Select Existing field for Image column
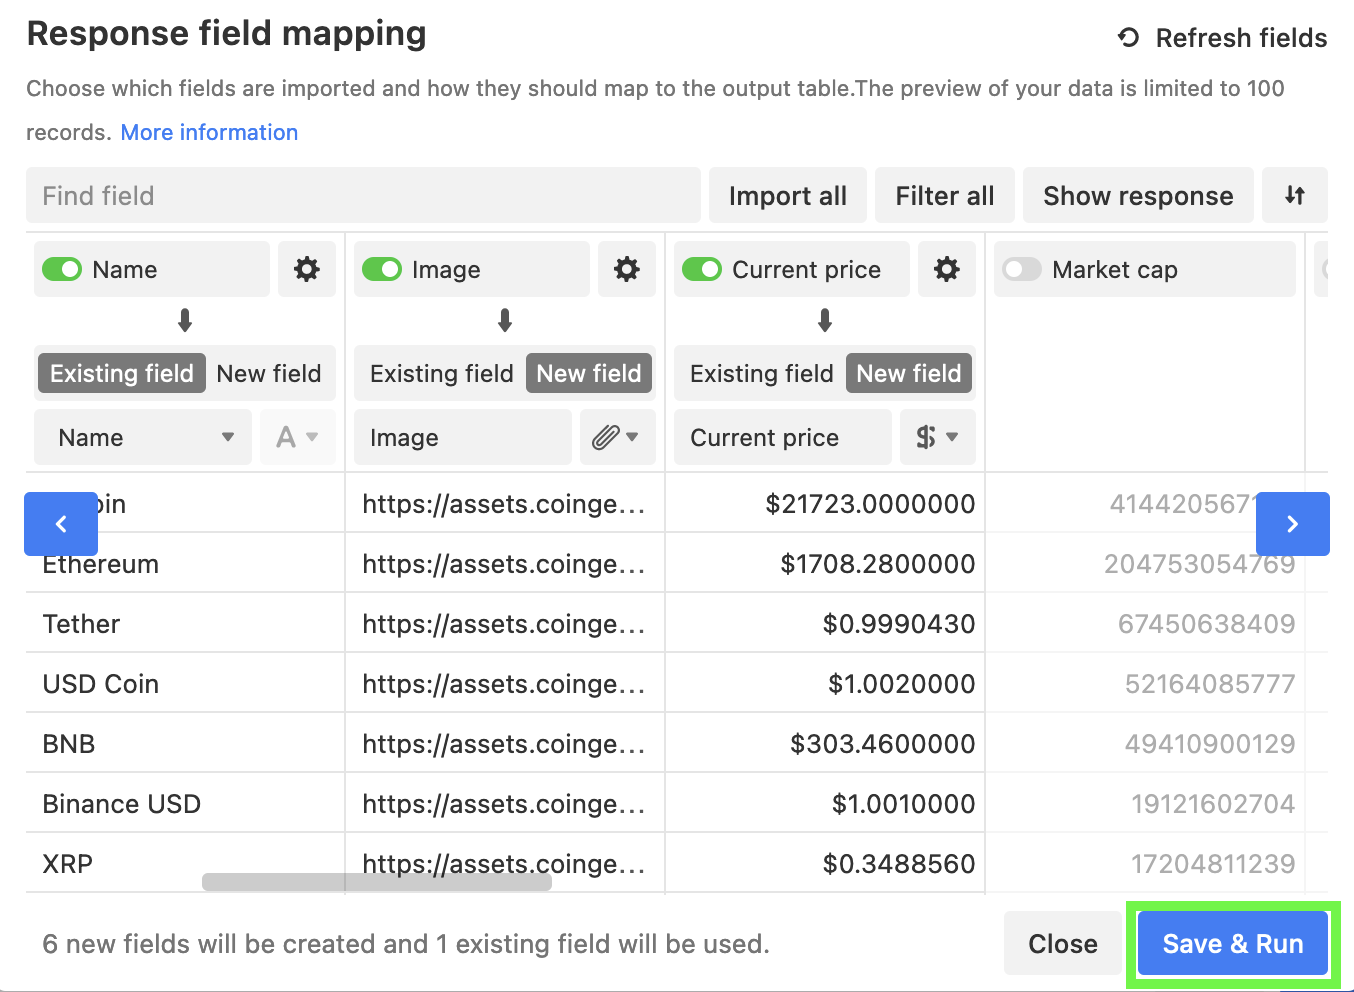The width and height of the screenshot is (1354, 992). pyautogui.click(x=441, y=373)
